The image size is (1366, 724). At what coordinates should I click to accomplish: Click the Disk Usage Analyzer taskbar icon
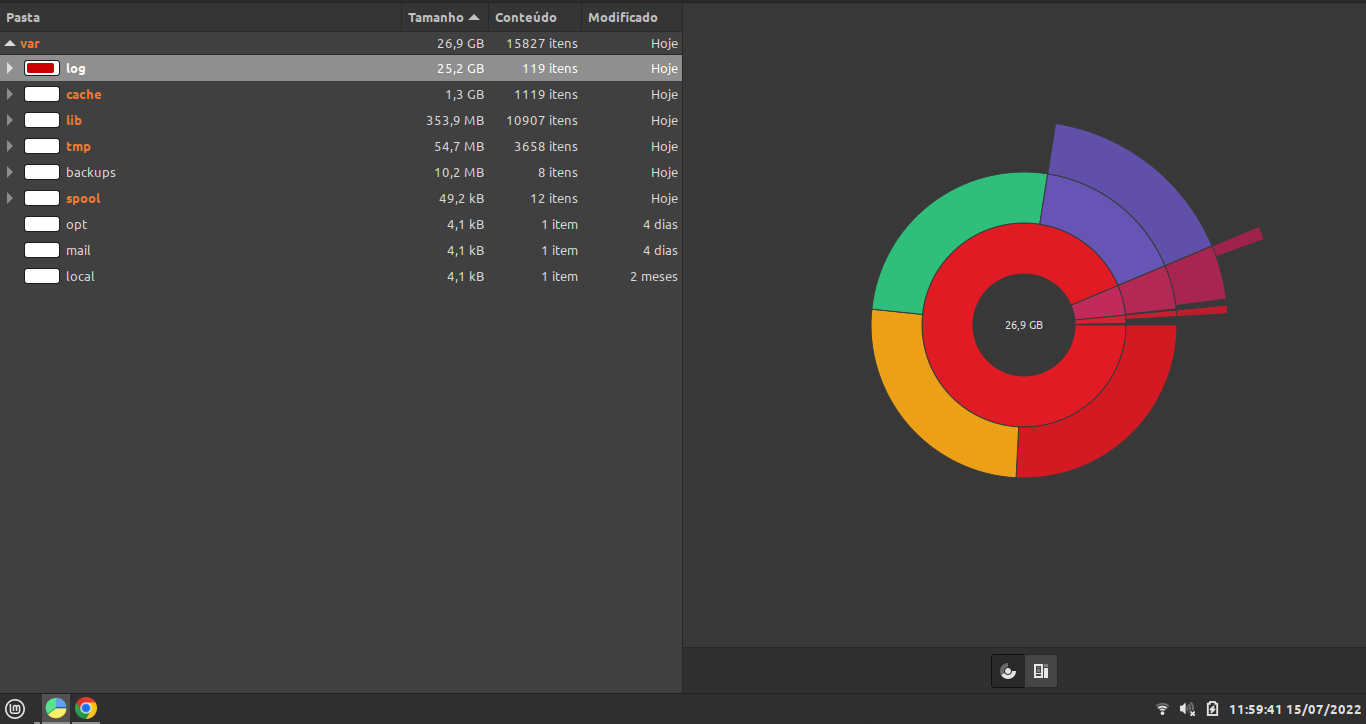pos(56,709)
